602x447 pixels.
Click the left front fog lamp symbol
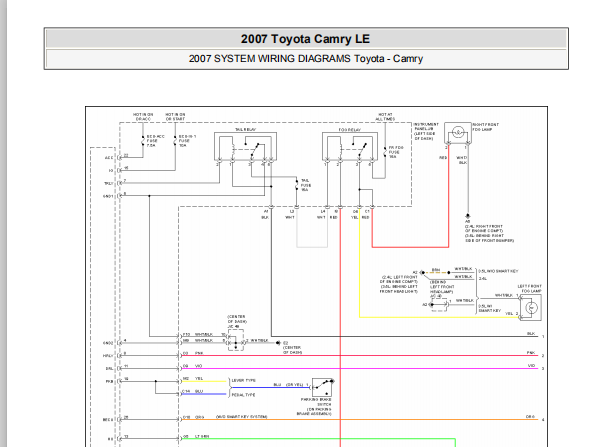[x=531, y=307]
